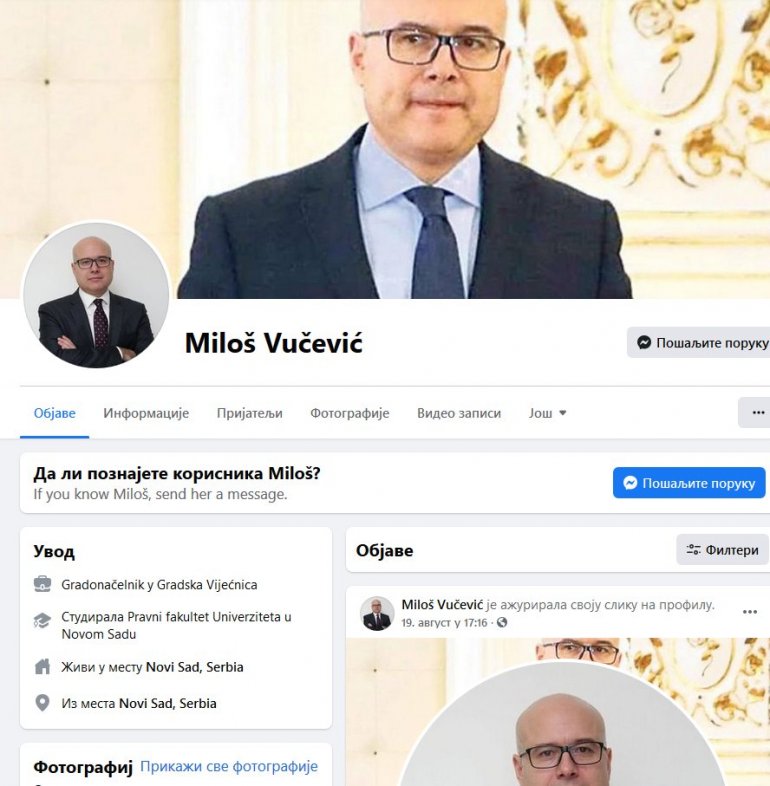Click the Messenger icon in the blue message button

pos(630,483)
